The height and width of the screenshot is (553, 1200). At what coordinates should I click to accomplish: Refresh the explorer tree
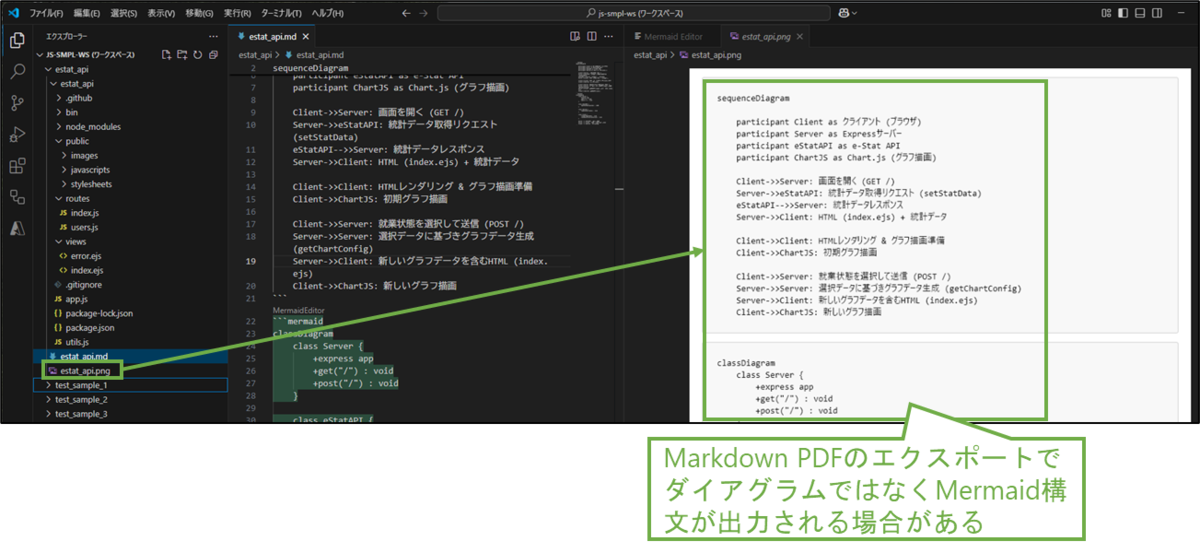point(197,55)
